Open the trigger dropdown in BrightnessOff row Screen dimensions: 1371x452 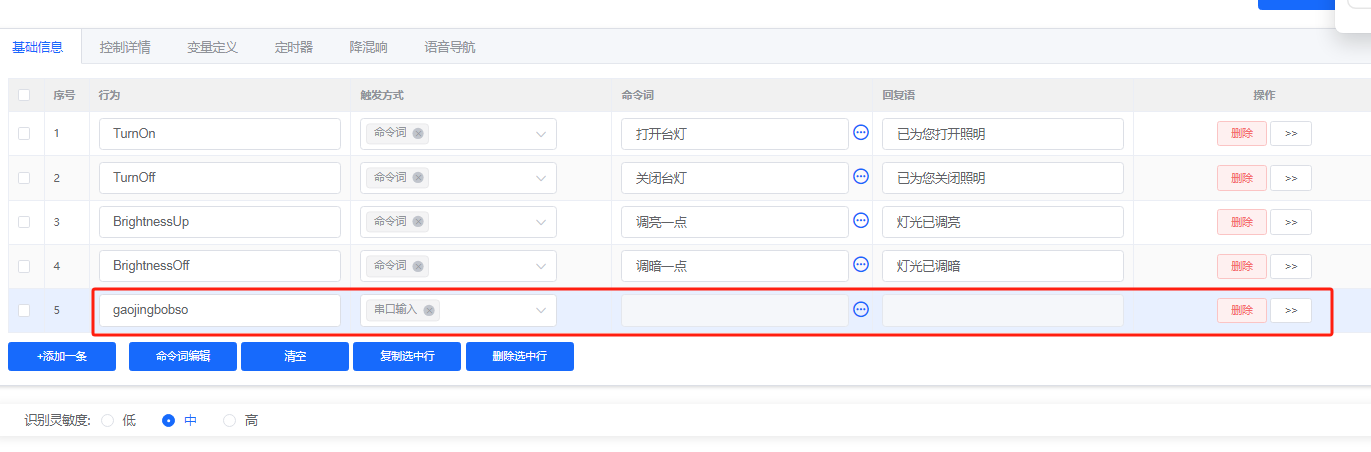tap(541, 266)
